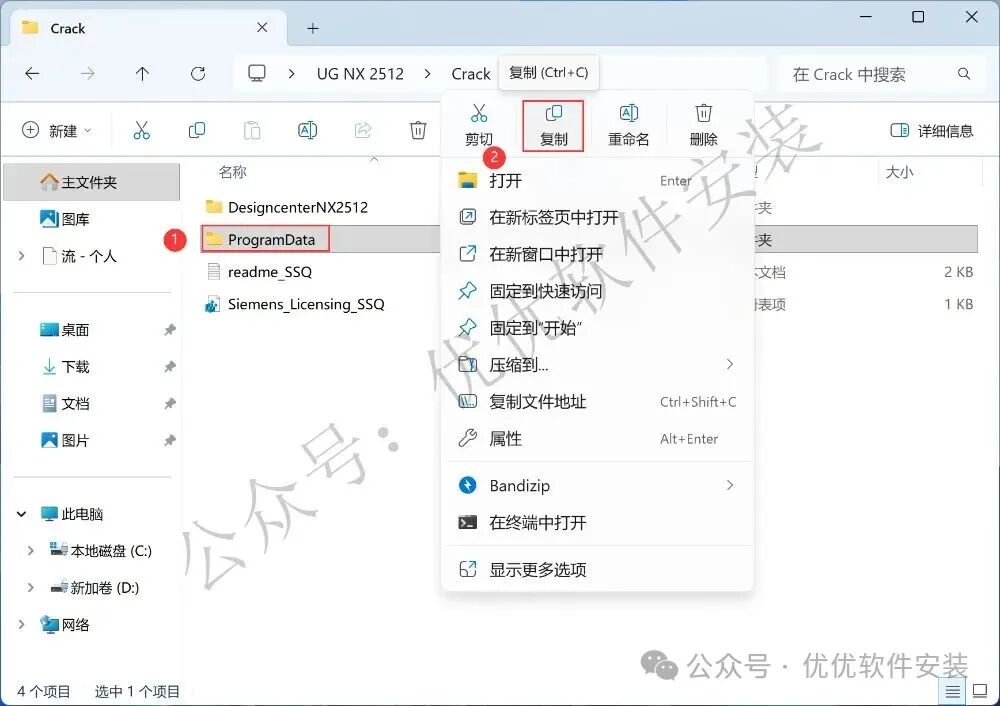Sort by 名称 column header
This screenshot has height=706, width=1000.
(x=233, y=172)
